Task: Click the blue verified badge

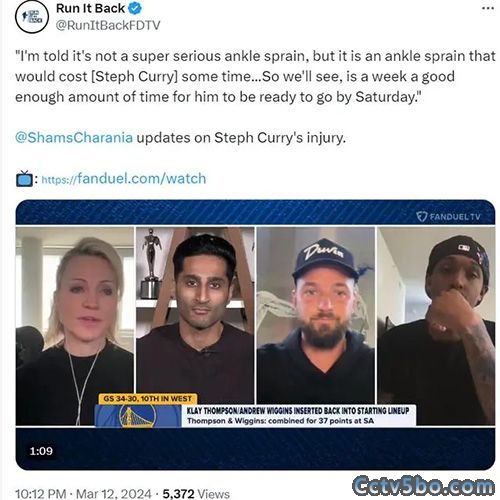Action: point(135,9)
